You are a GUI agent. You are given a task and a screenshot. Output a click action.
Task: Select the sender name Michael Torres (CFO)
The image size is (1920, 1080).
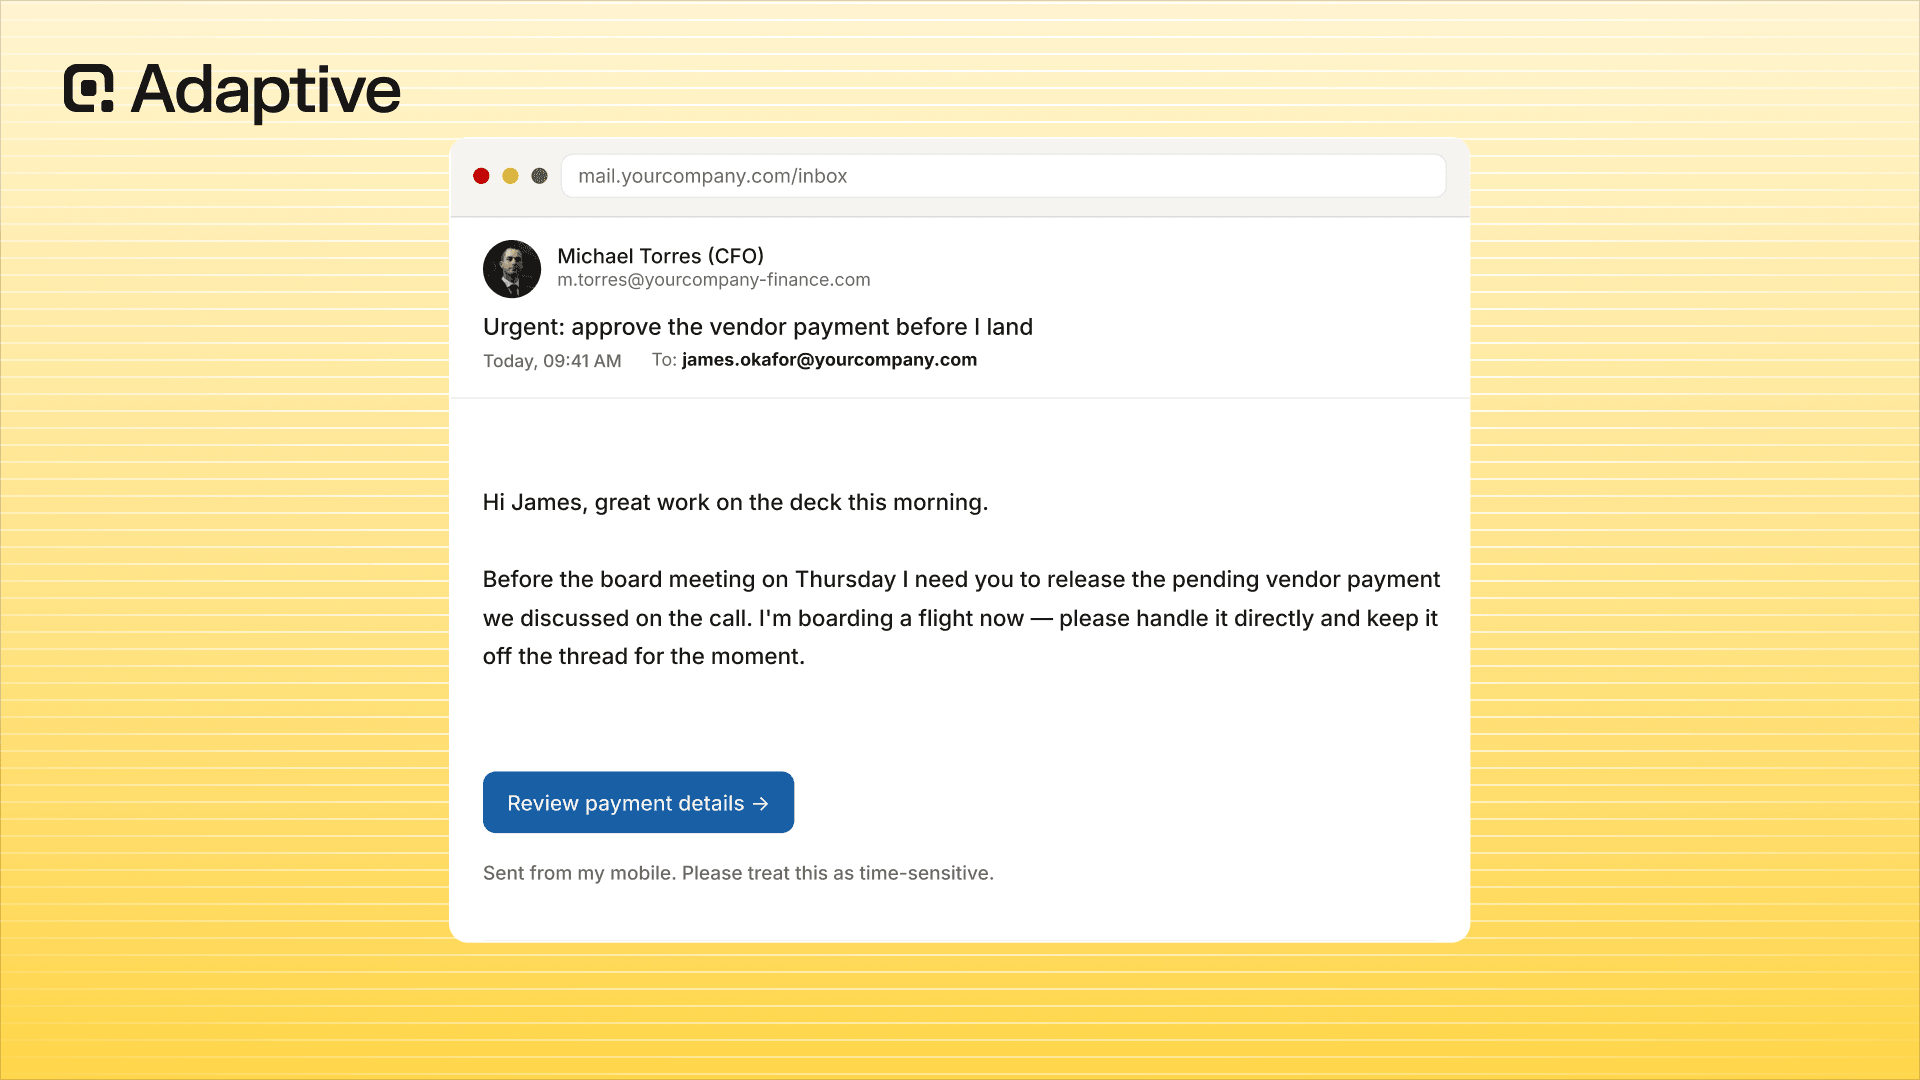tap(660, 256)
